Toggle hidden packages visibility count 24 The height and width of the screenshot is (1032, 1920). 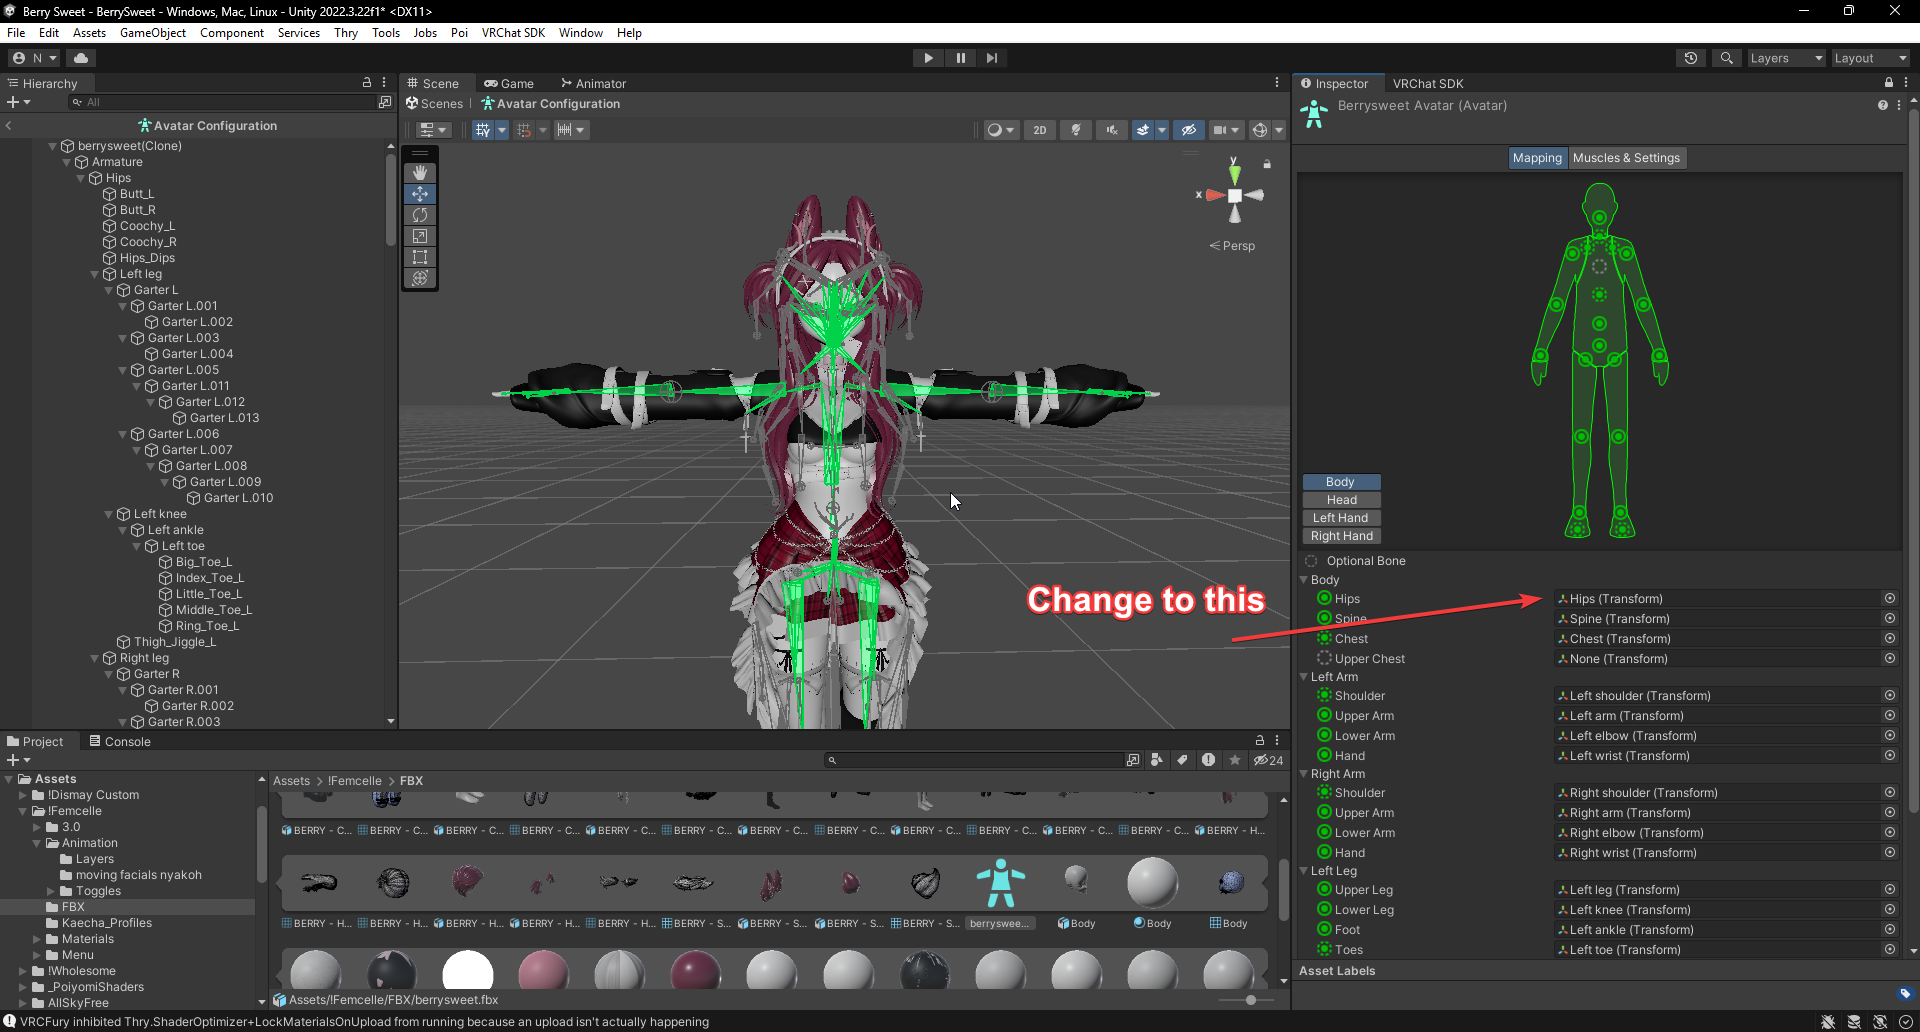click(1268, 760)
